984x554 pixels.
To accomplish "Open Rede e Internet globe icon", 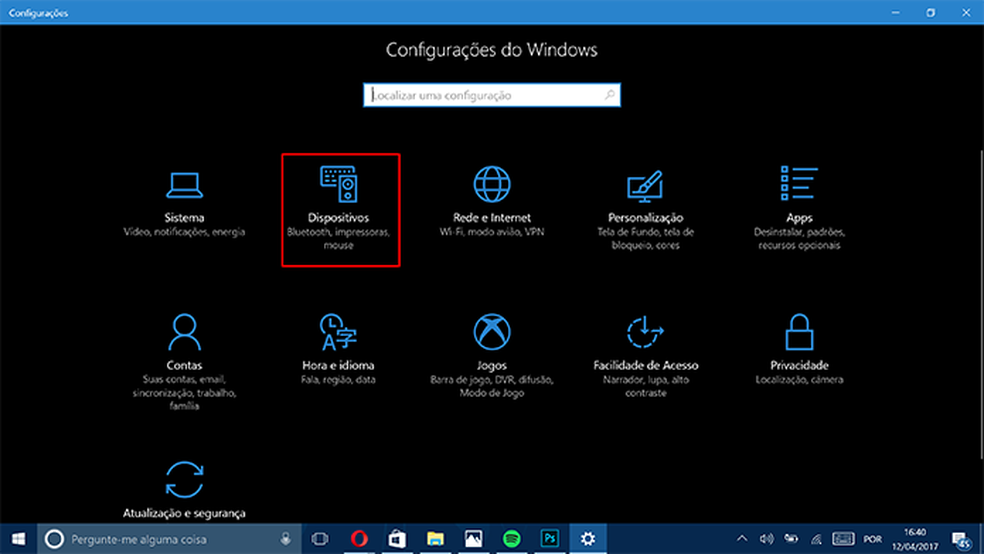I will point(492,184).
